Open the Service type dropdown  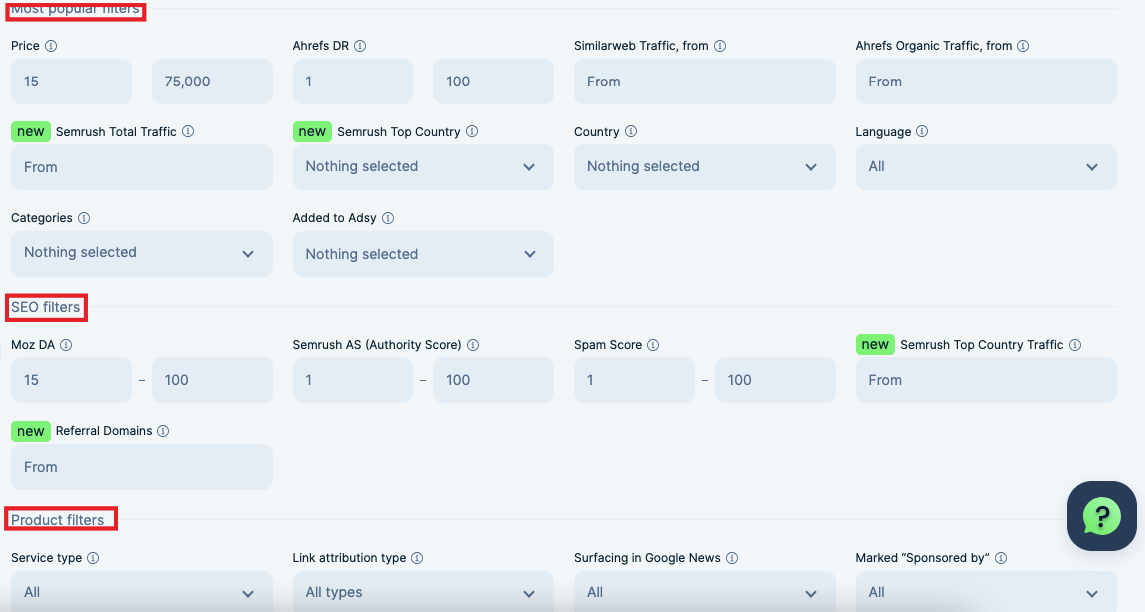coord(141,591)
